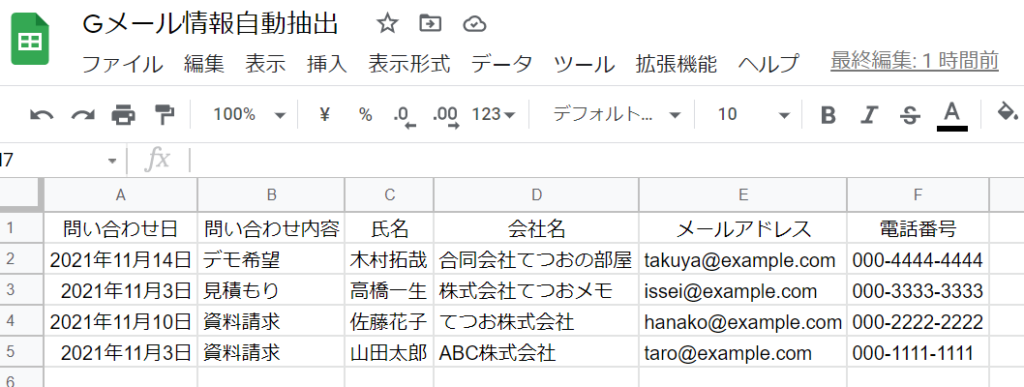Open the font size 10 dropdown

753,115
